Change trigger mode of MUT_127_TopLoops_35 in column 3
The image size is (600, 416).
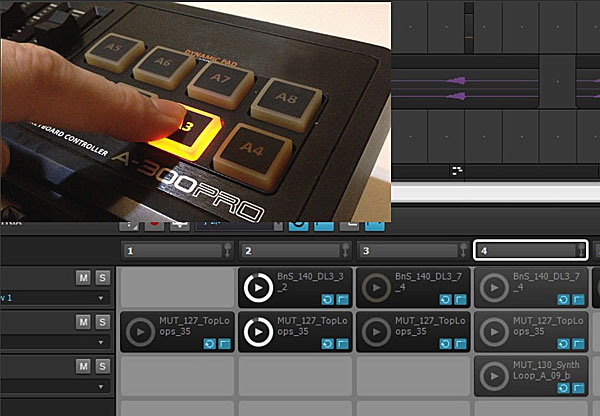[x=460, y=344]
